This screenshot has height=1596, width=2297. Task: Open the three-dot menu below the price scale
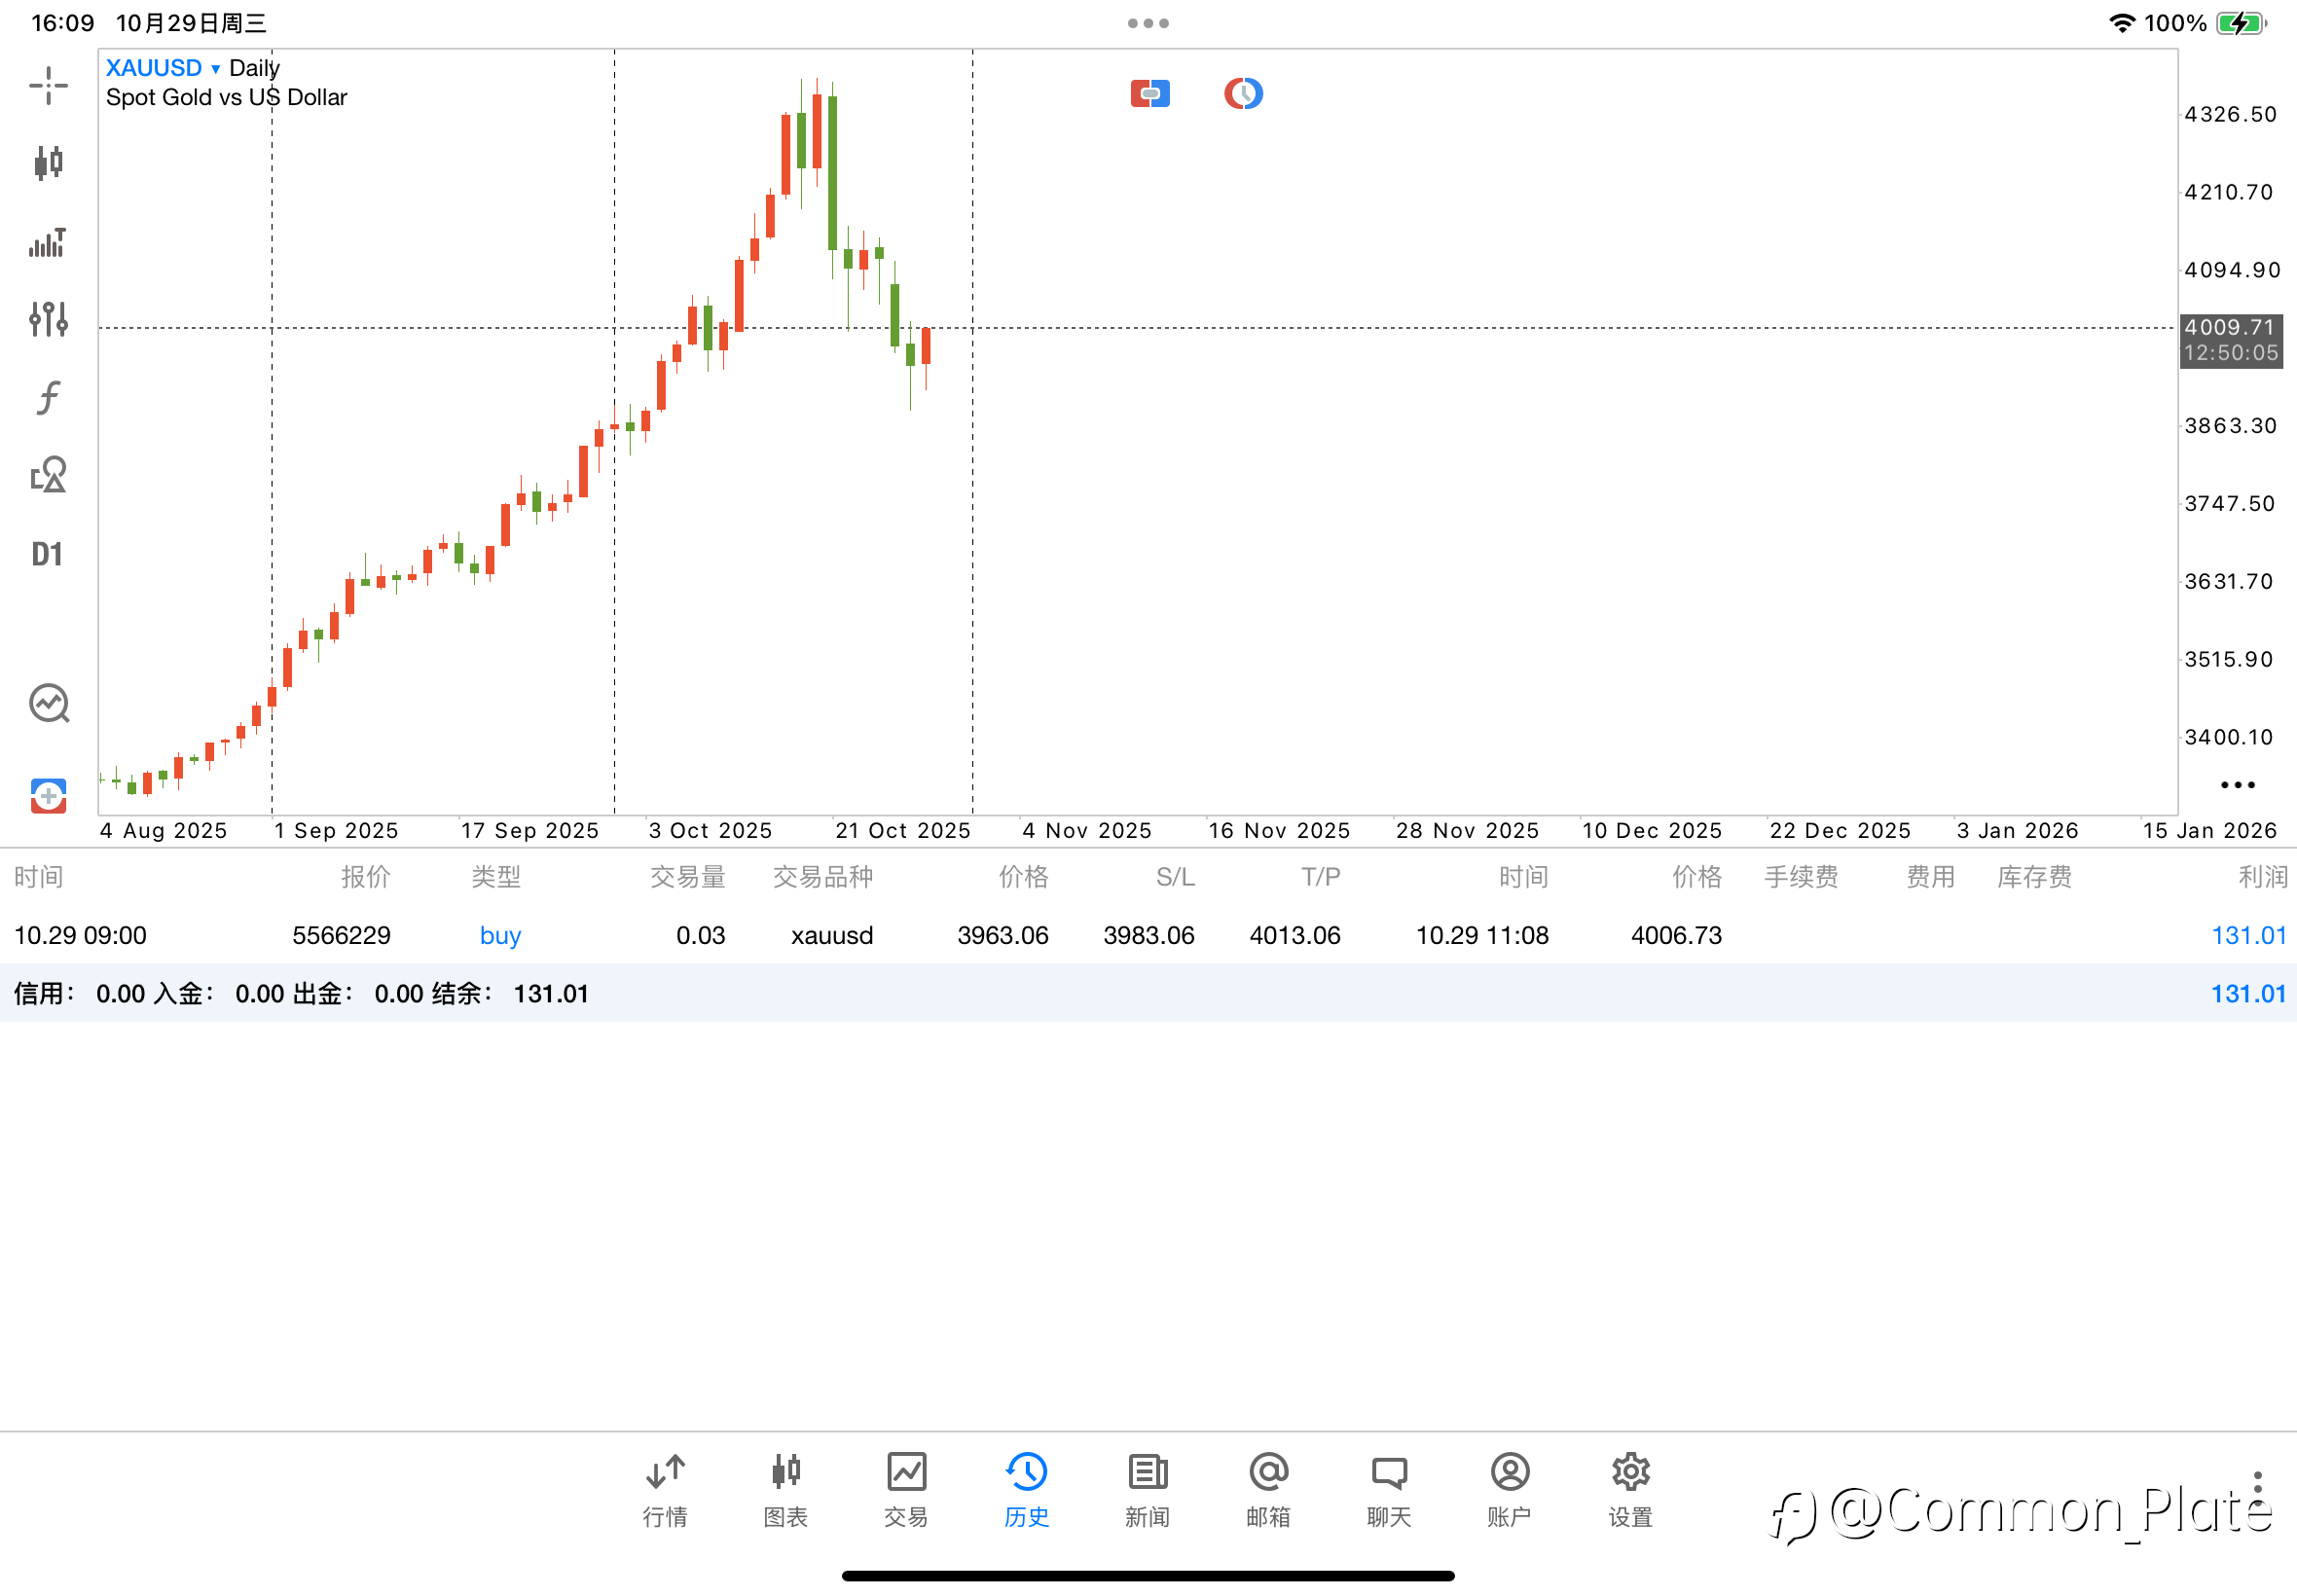coord(2237,785)
